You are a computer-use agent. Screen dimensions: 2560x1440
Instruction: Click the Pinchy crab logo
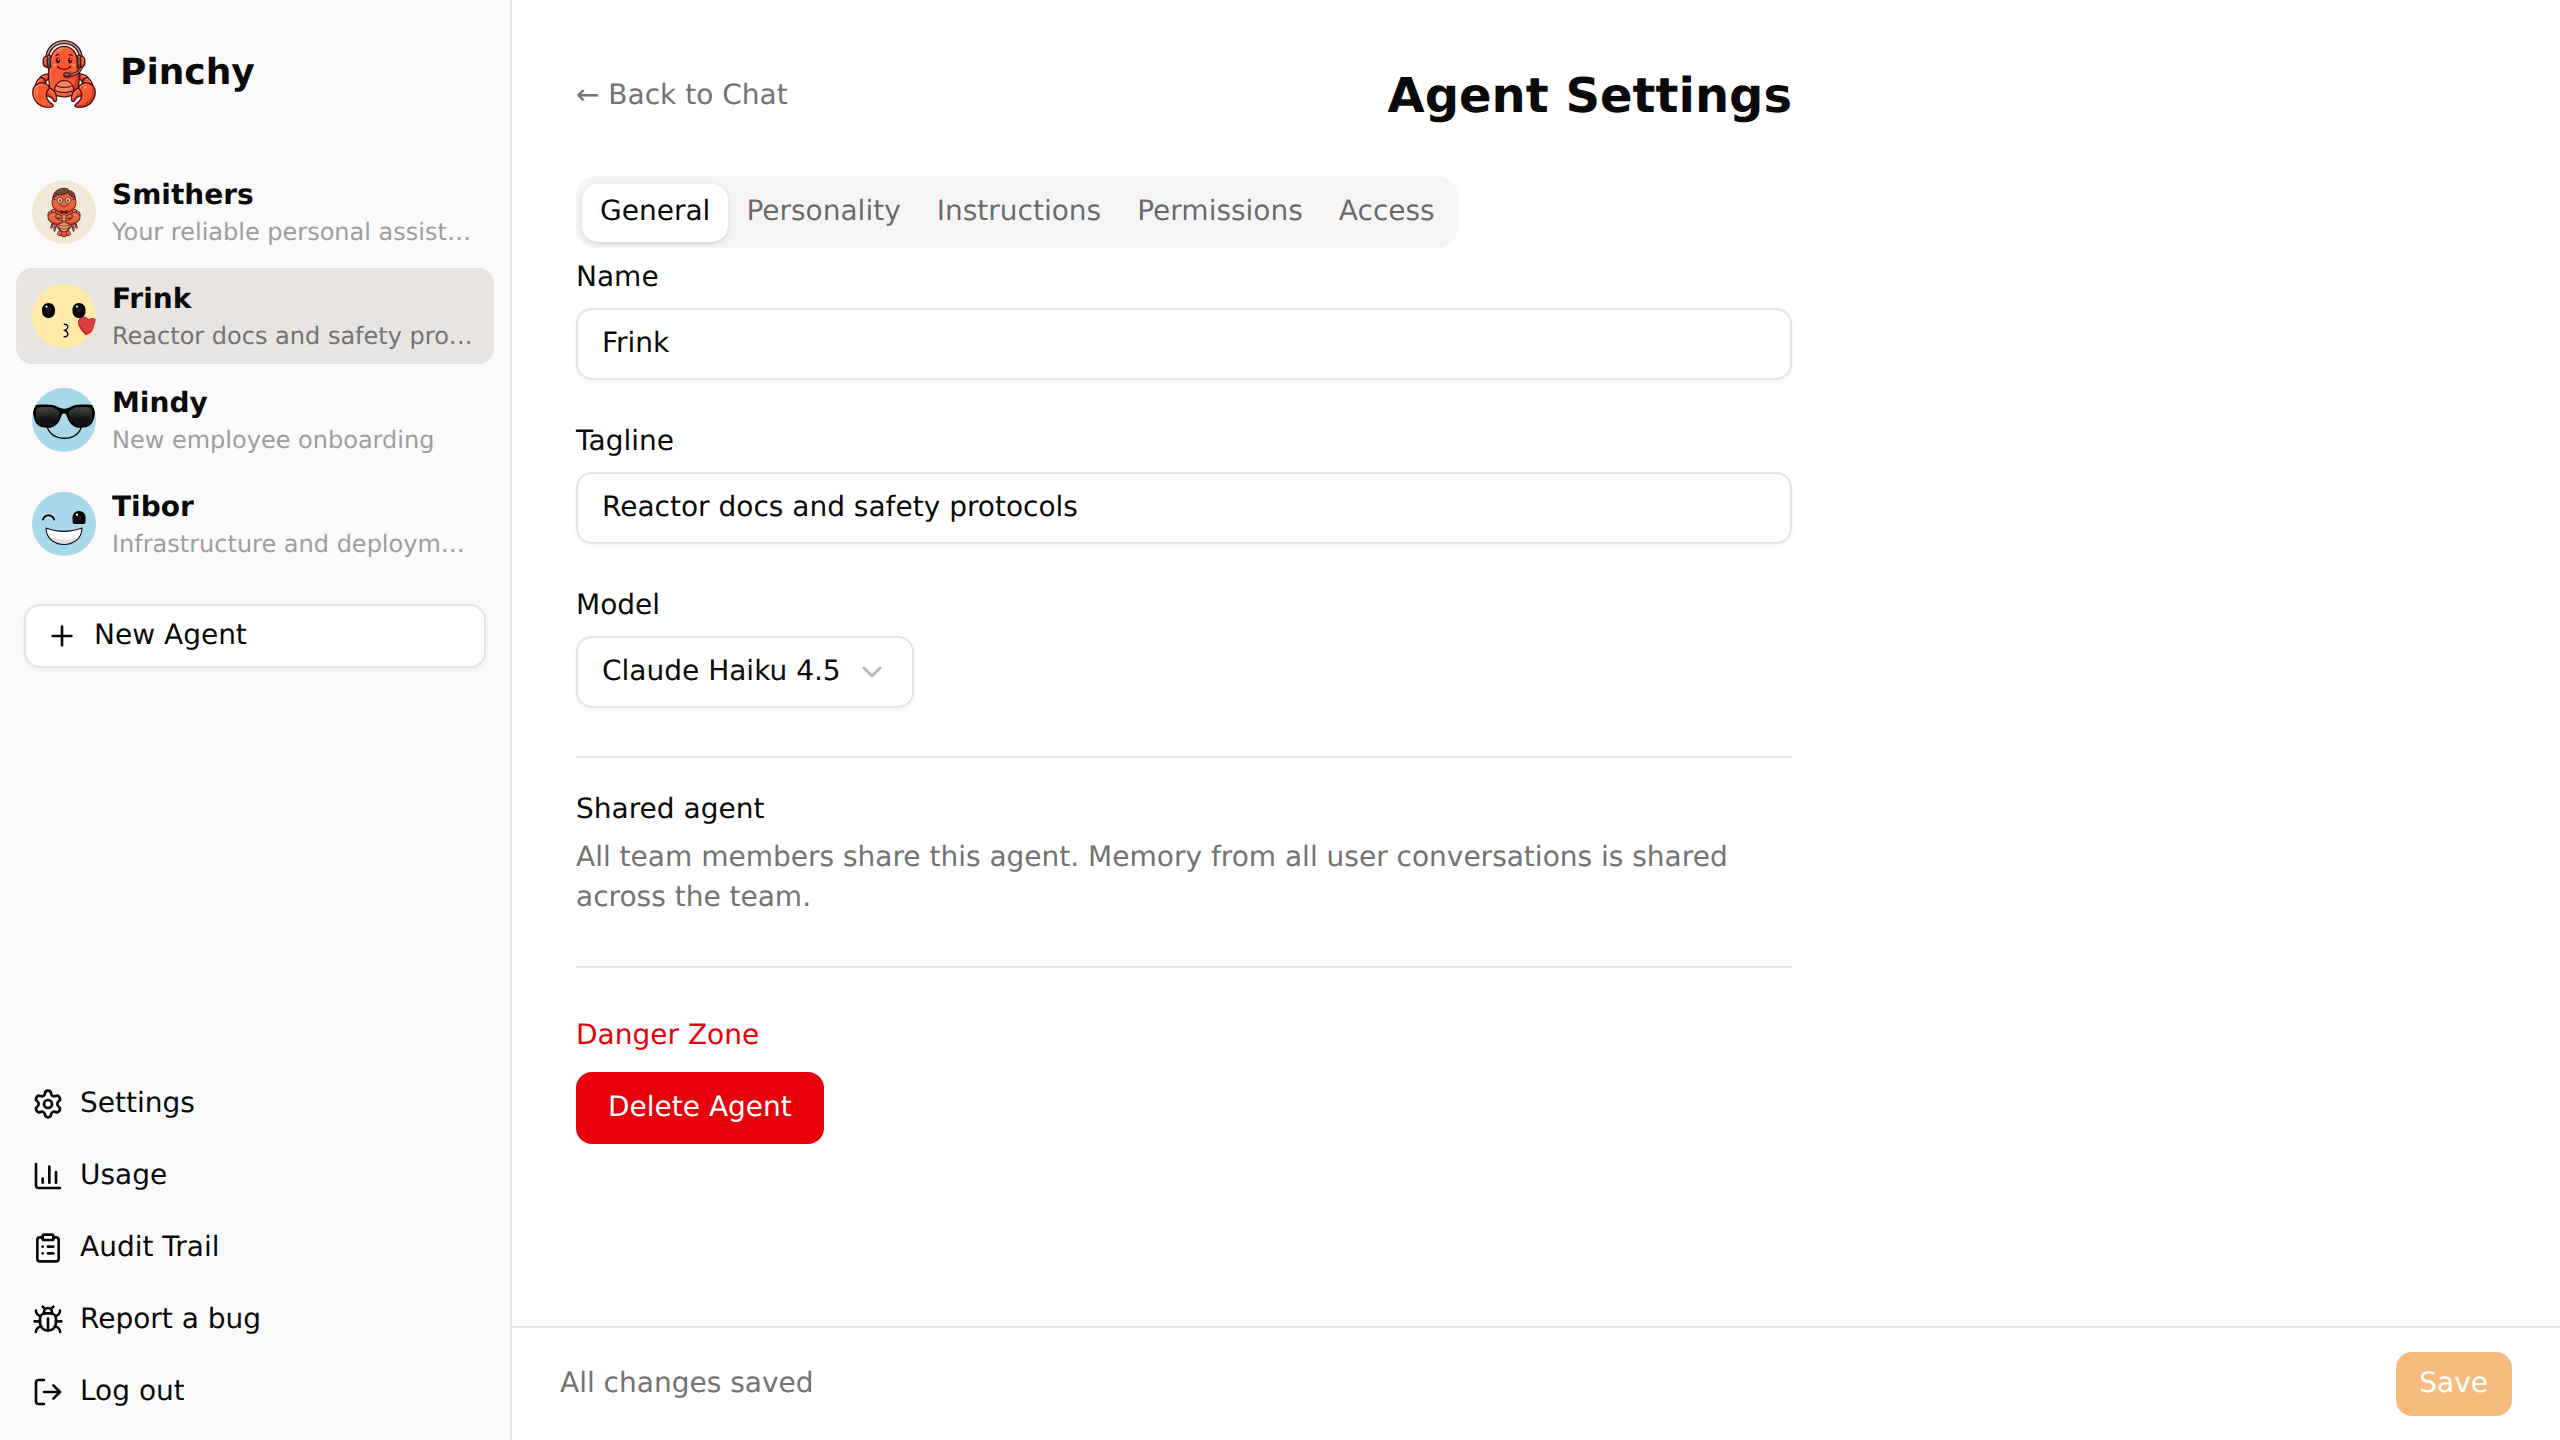coord(63,73)
